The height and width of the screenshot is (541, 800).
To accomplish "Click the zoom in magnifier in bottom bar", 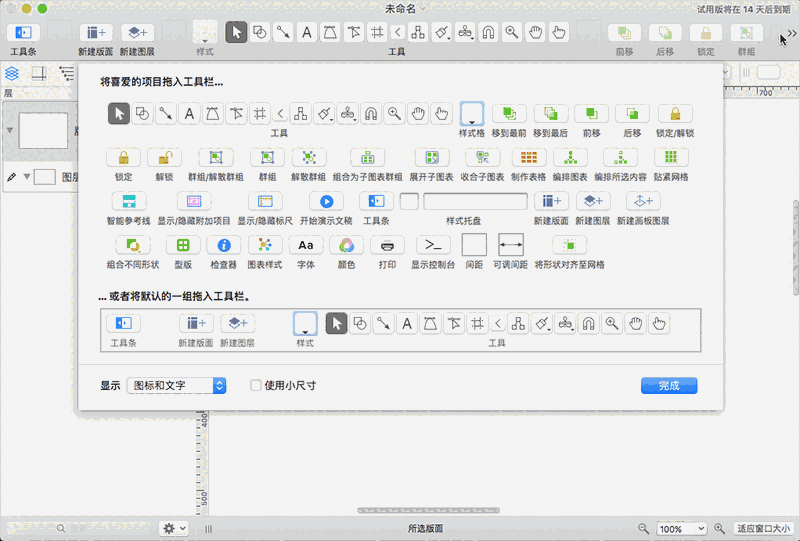I will click(x=719, y=529).
